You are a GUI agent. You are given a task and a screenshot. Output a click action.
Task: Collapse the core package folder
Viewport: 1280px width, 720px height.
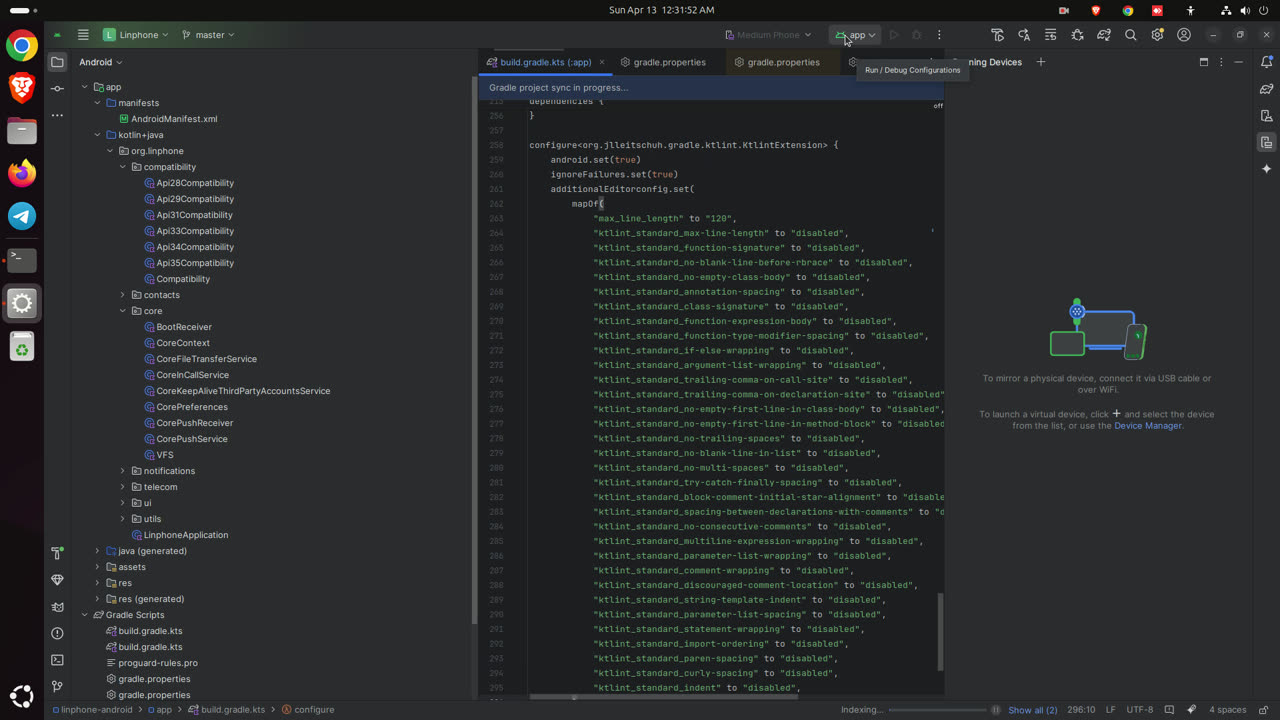(x=123, y=311)
